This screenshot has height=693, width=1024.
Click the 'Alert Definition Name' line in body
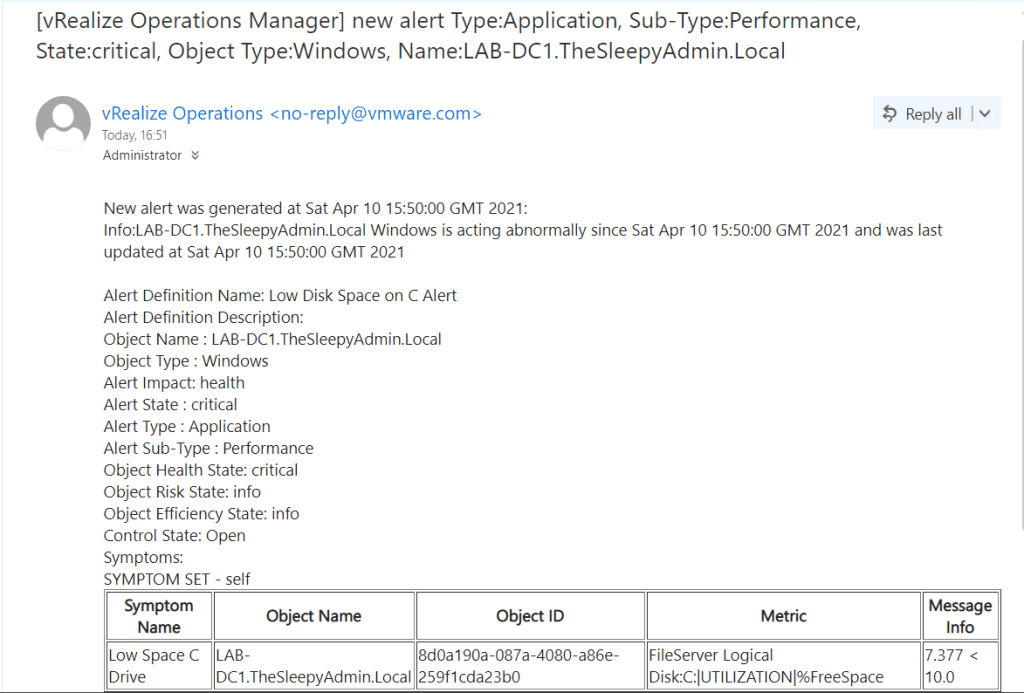(280, 296)
